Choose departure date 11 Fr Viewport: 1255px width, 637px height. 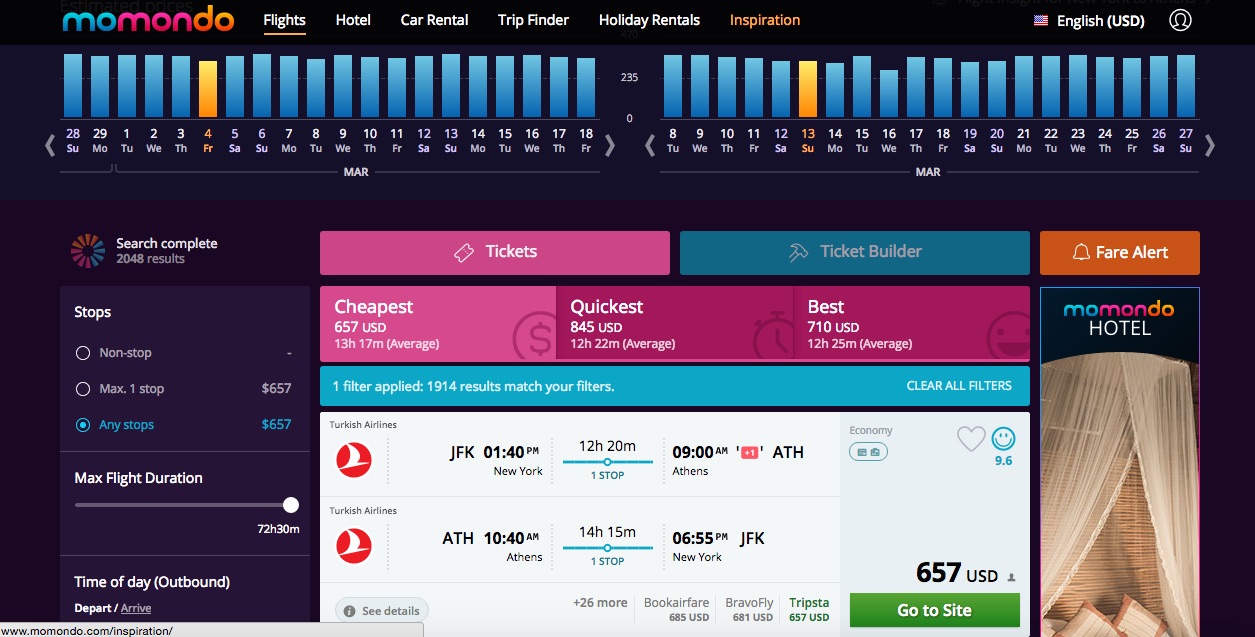pos(397,140)
